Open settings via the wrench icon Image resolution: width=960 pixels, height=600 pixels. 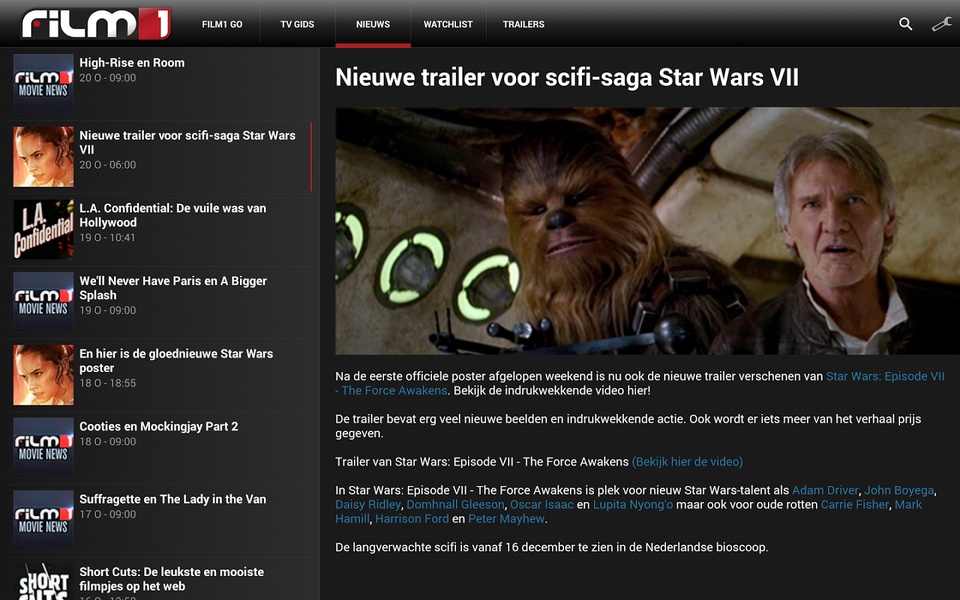[942, 24]
